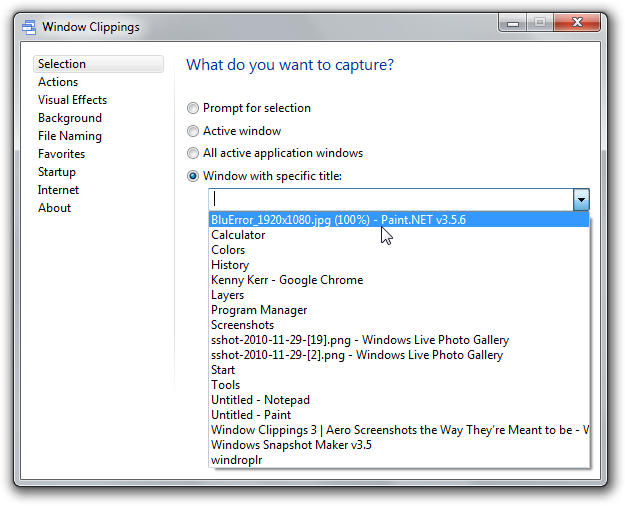
Task: Open the File Naming page
Action: [x=70, y=136]
